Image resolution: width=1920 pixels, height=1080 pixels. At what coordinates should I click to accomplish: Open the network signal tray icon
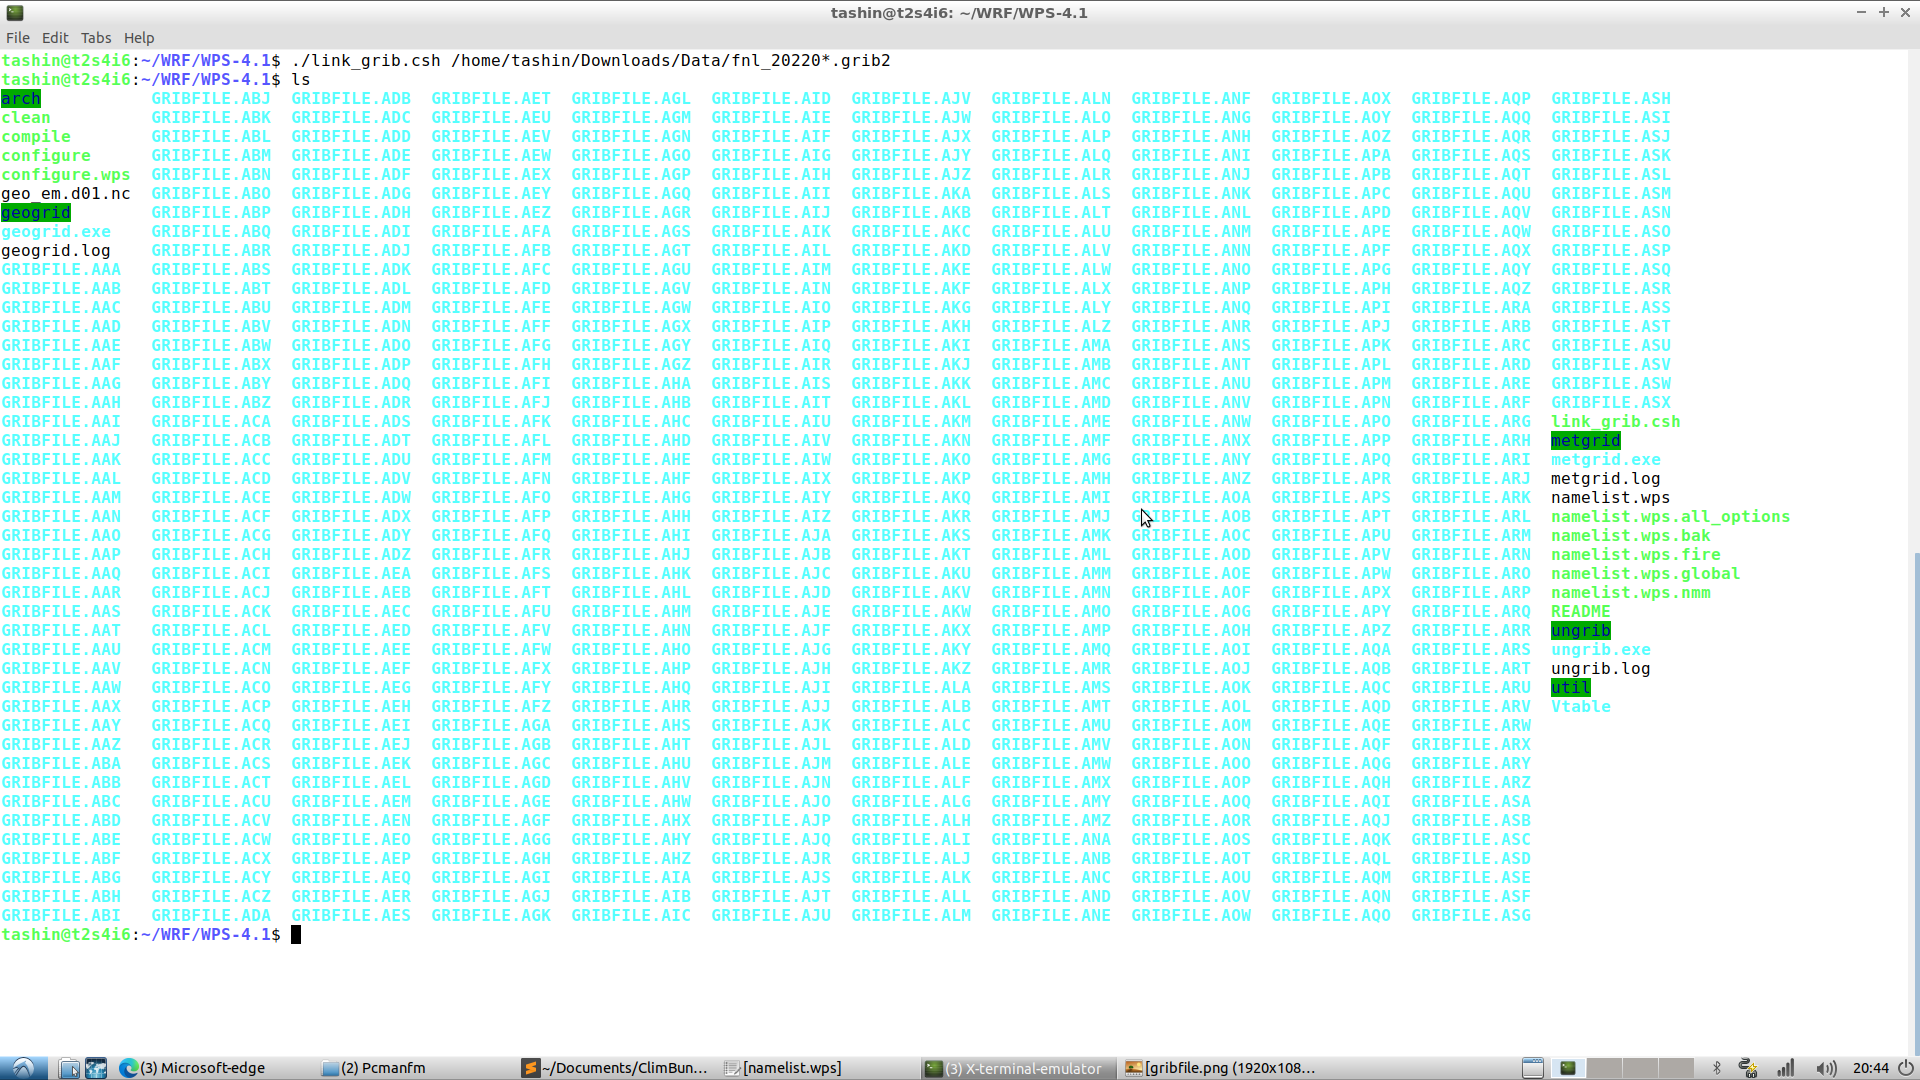coord(1785,1068)
